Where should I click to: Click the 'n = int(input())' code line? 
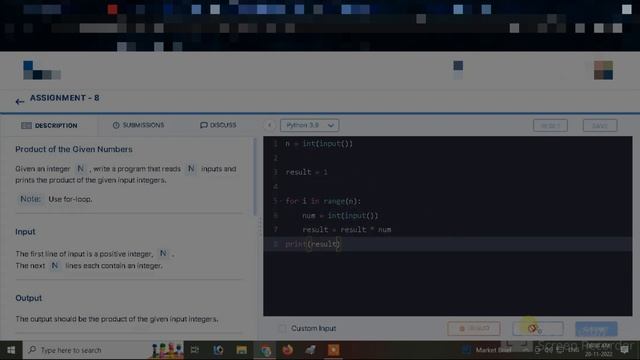(x=319, y=144)
